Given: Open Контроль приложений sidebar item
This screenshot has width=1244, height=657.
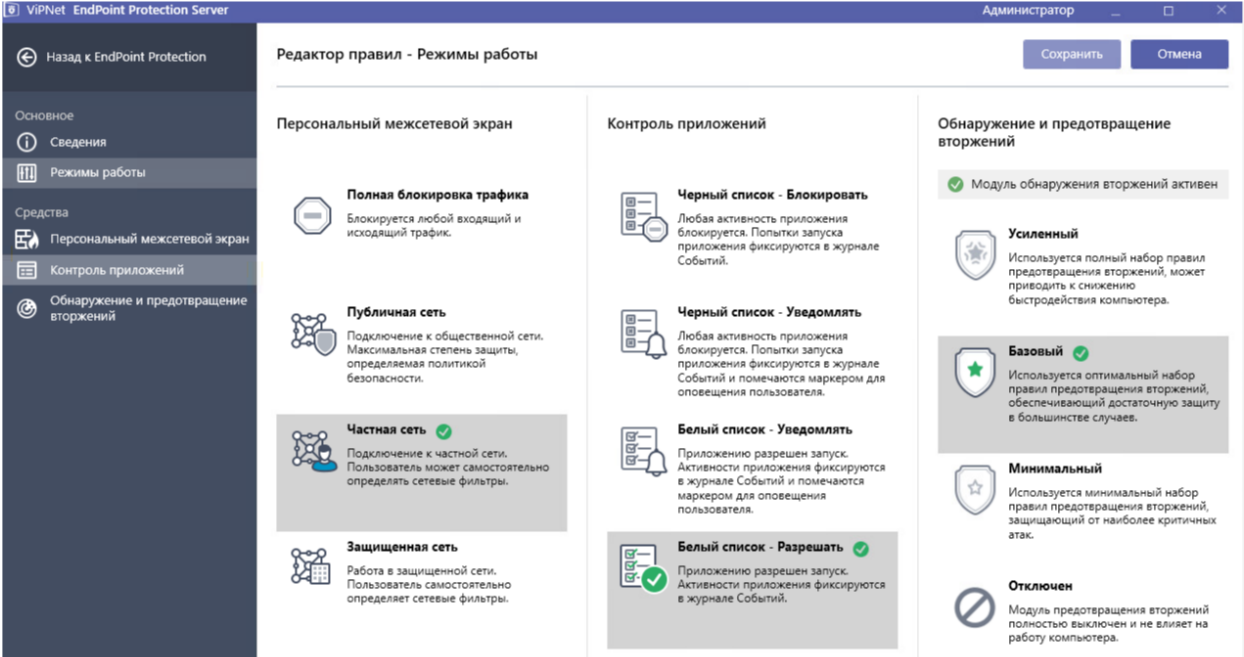Looking at the screenshot, I should 128,270.
